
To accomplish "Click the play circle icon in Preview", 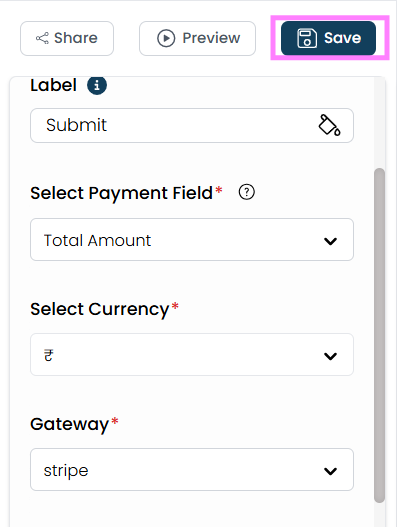I will pyautogui.click(x=166, y=38).
